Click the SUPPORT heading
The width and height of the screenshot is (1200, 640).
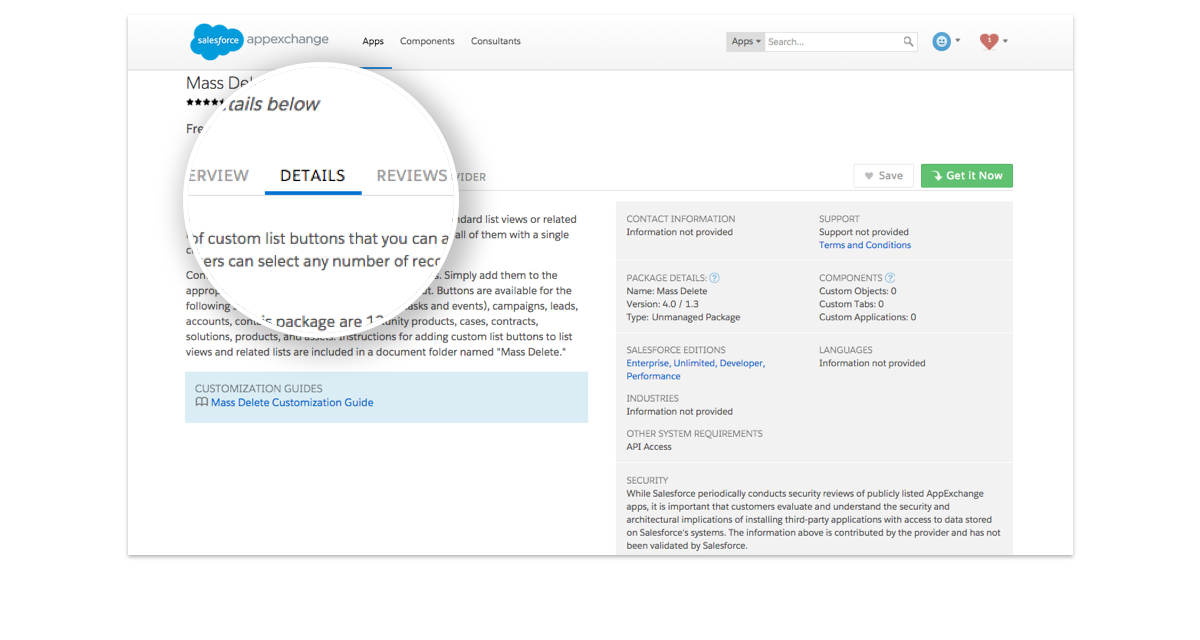[838, 219]
